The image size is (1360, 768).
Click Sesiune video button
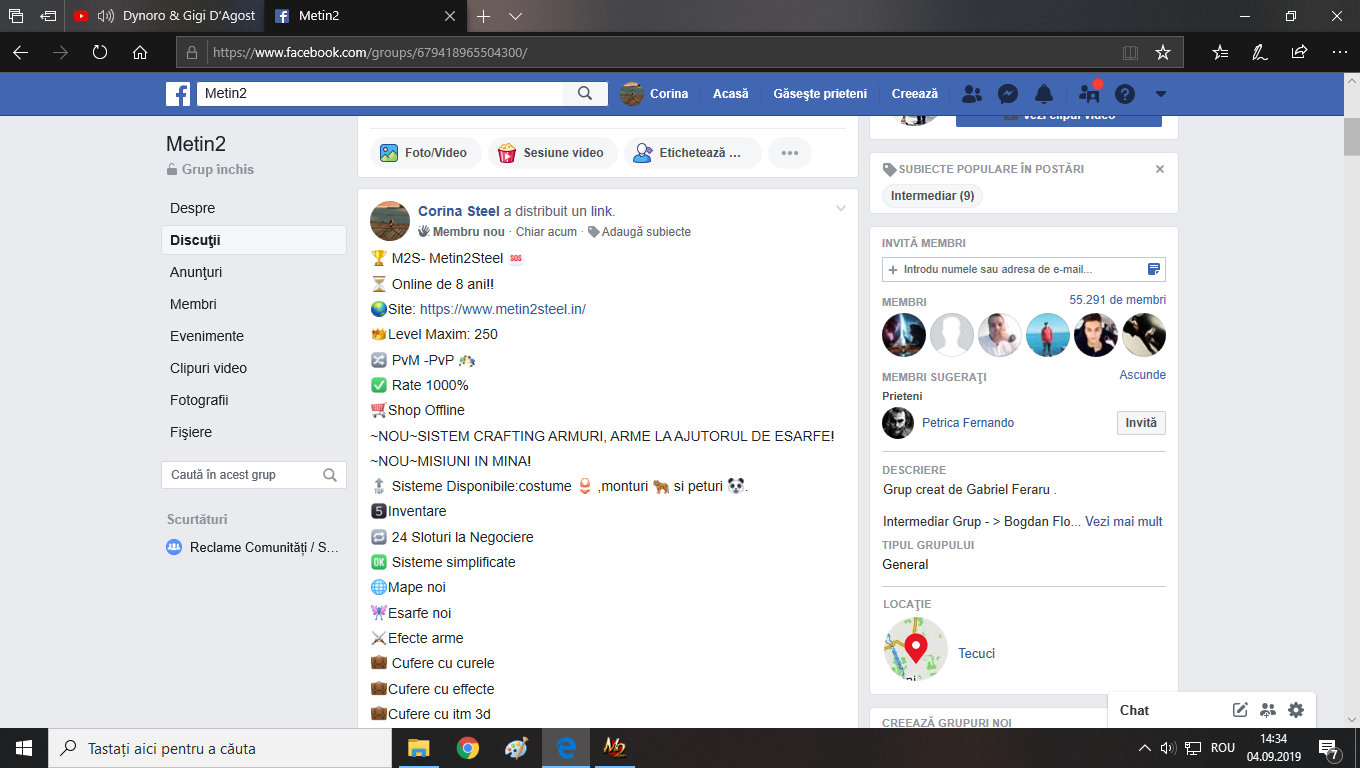(x=551, y=153)
